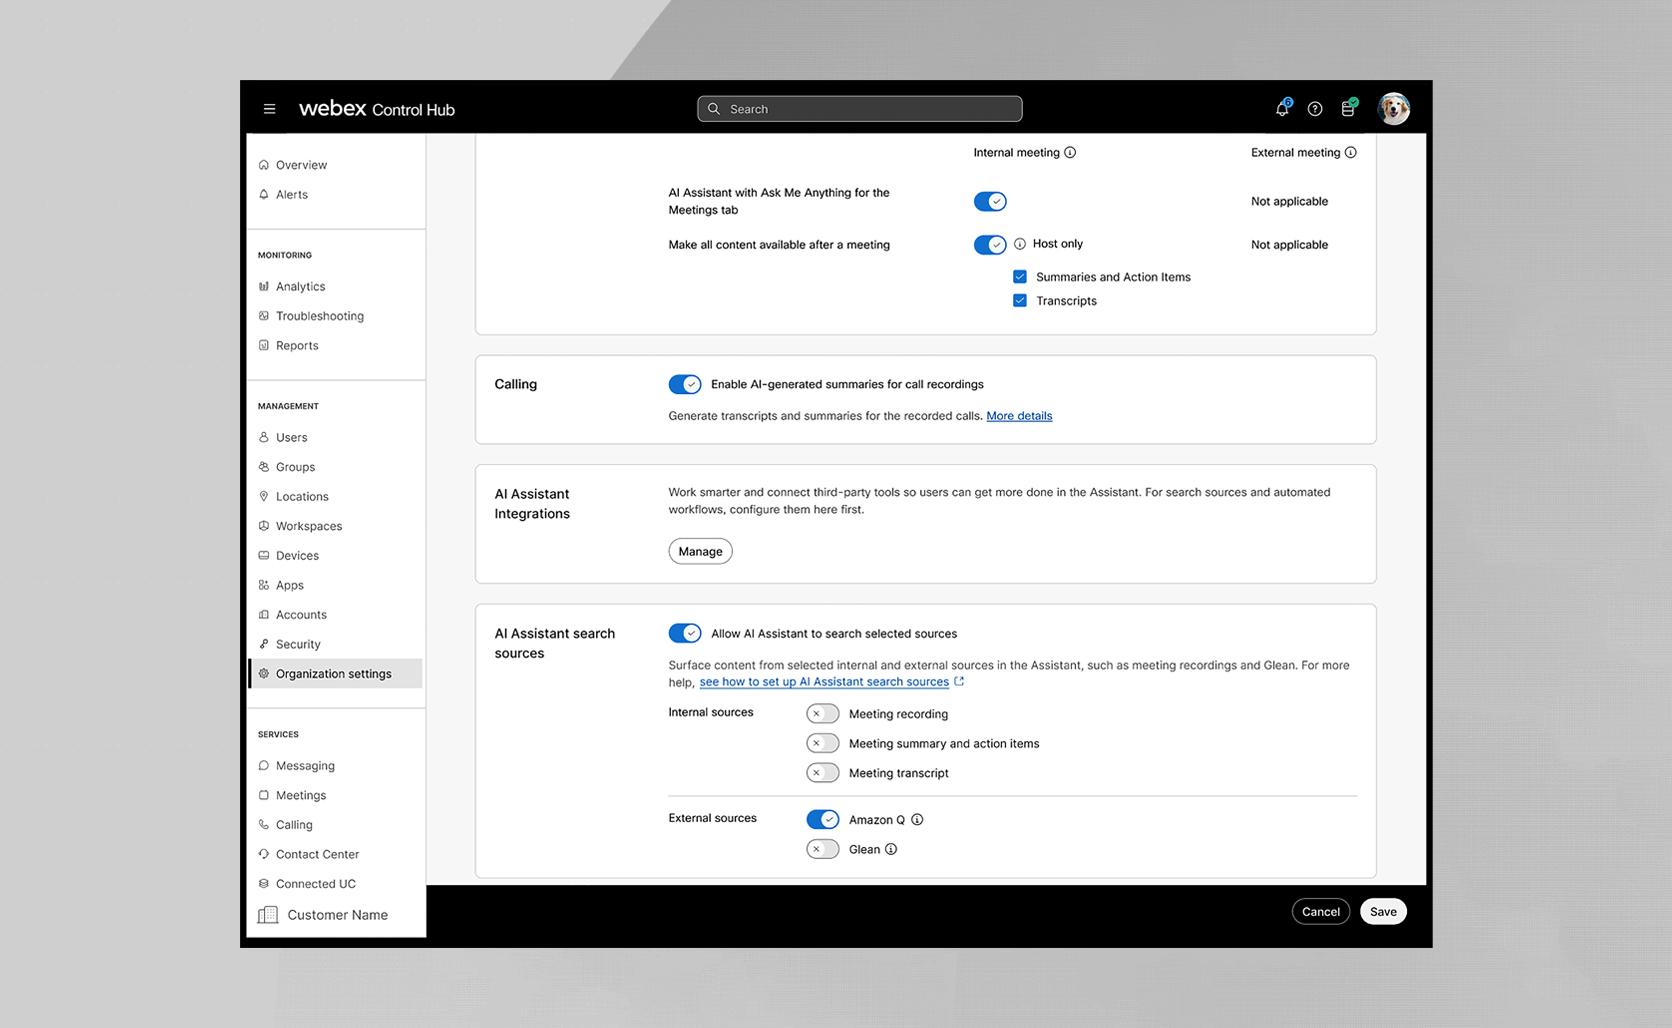Turn off the Amazon Q external source
The height and width of the screenshot is (1028, 1672).
(822, 820)
